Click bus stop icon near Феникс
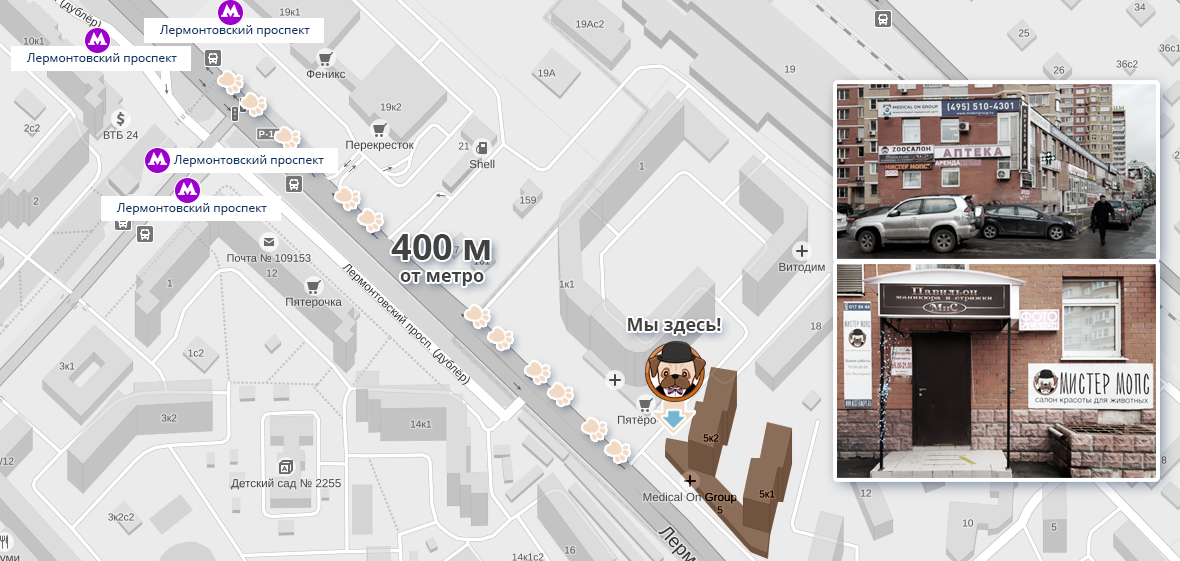The width and height of the screenshot is (1180, 561). tap(214, 58)
